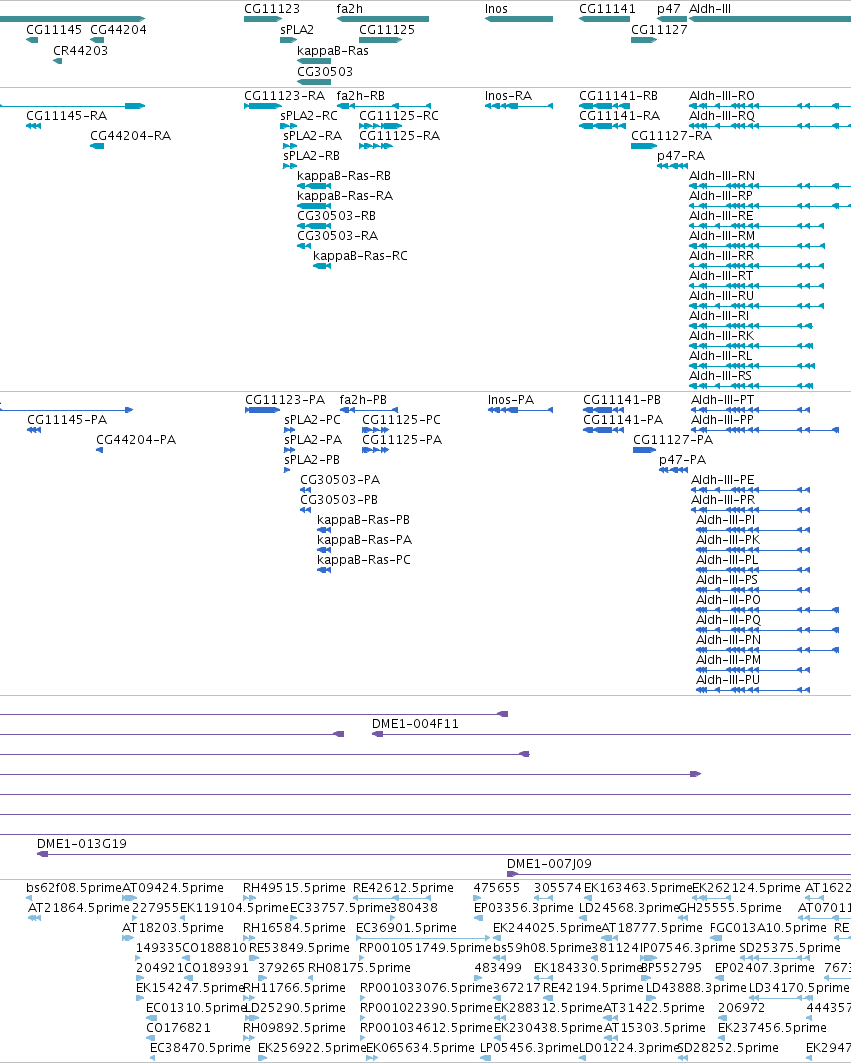This screenshot has width=851, height=1063.
Task: Click transcript CG11145-RA
Action: 66,116
